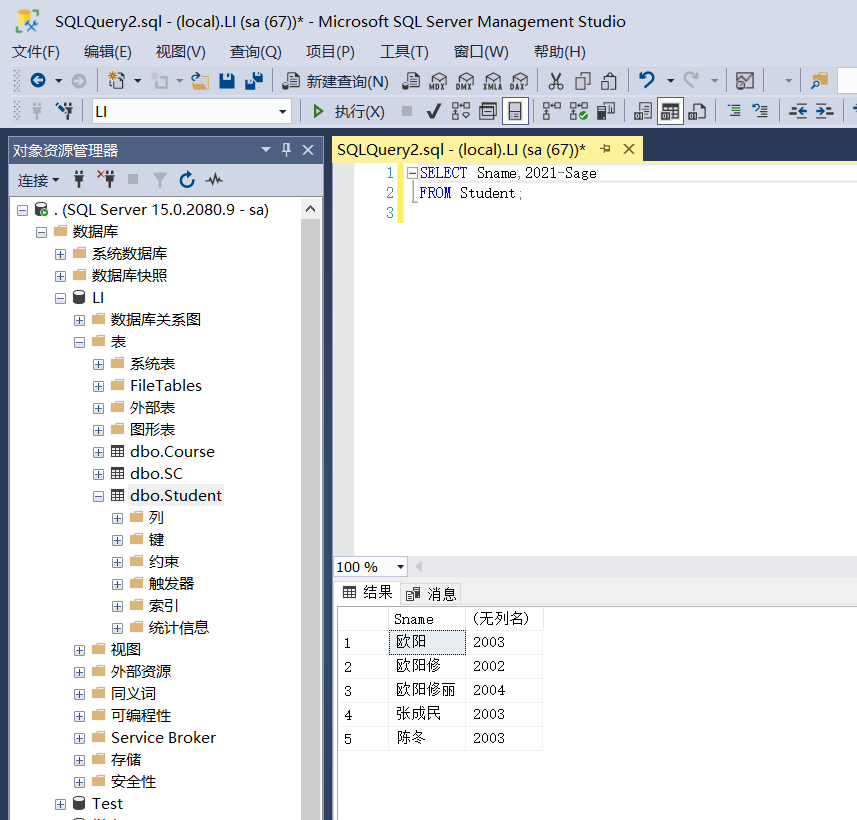Toggle IntelliSense enabled
The height and width of the screenshot is (820, 857).
click(x=515, y=112)
